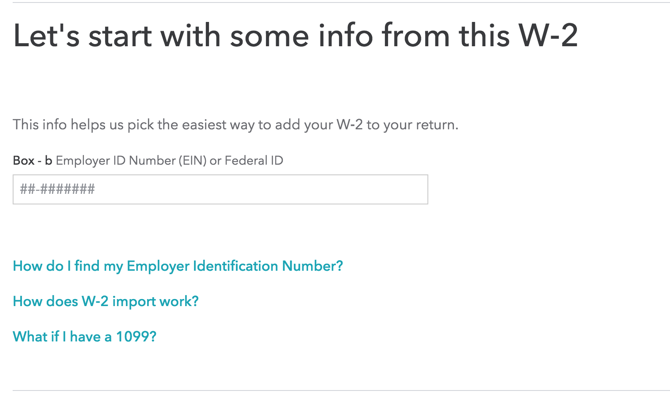670x393 pixels.
Task: Select the help link about having a 1099
Action: click(85, 337)
